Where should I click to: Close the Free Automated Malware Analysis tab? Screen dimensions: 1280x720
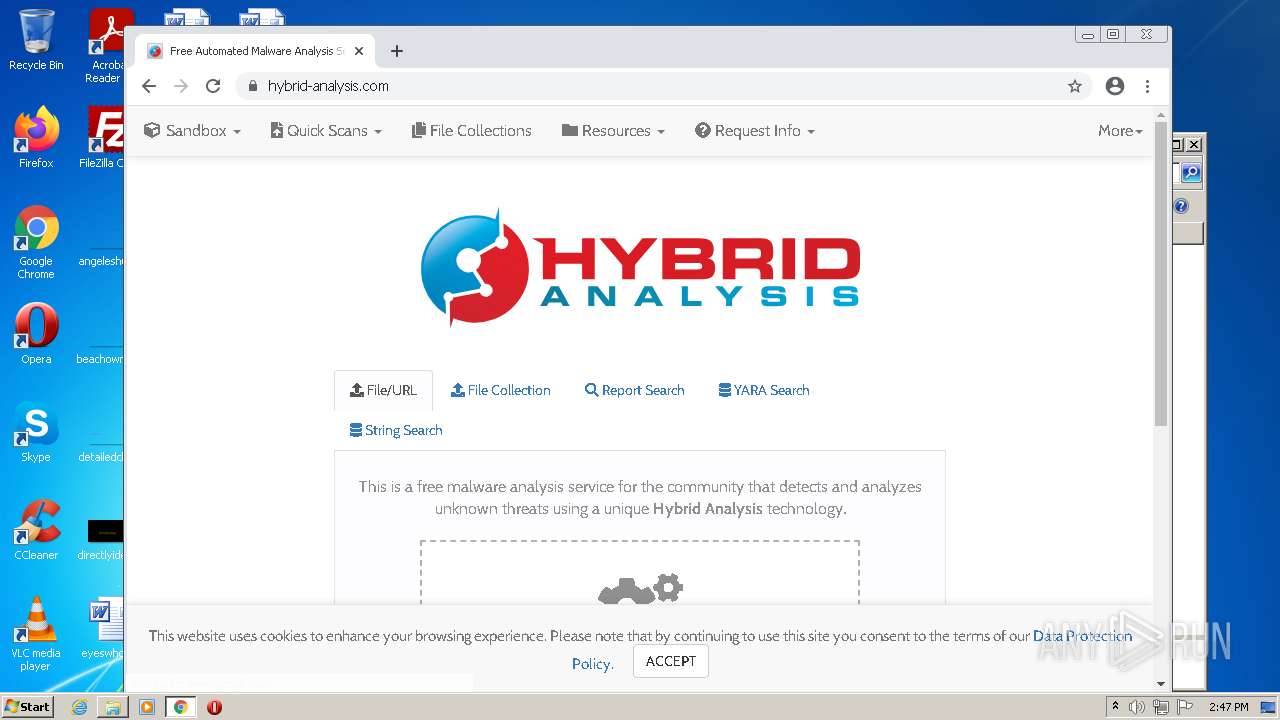coord(359,51)
